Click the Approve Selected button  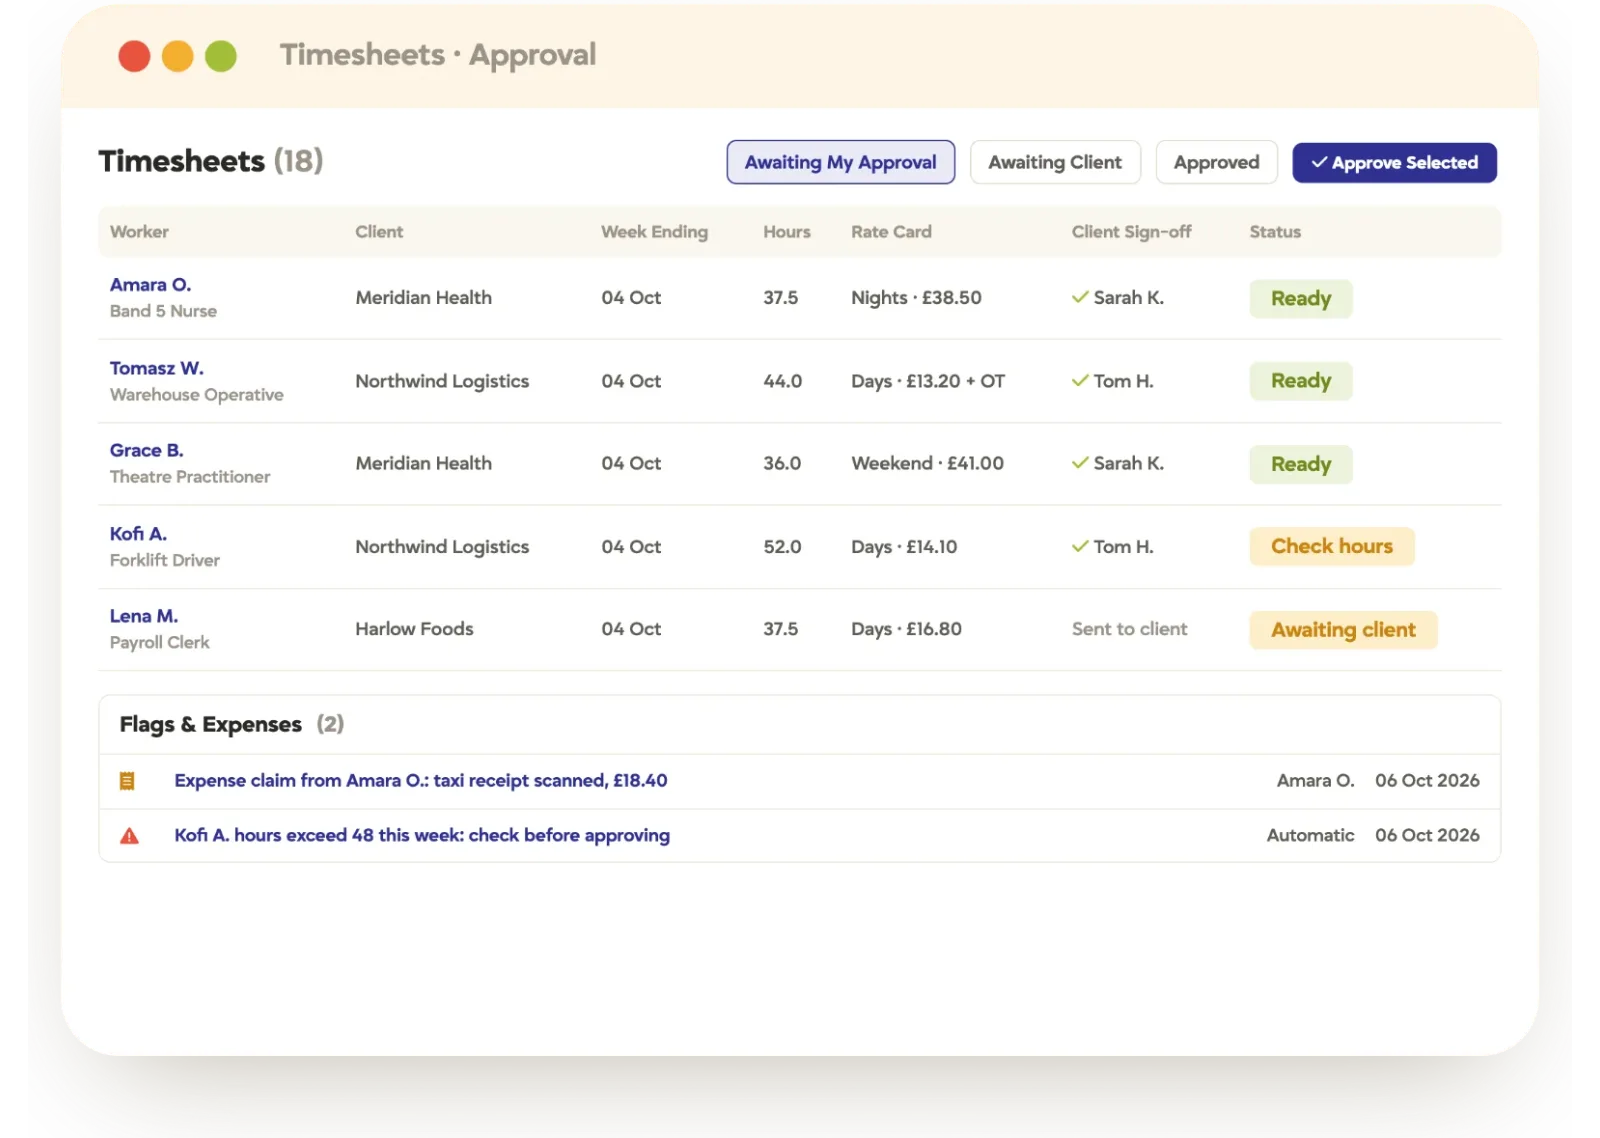1394,163
